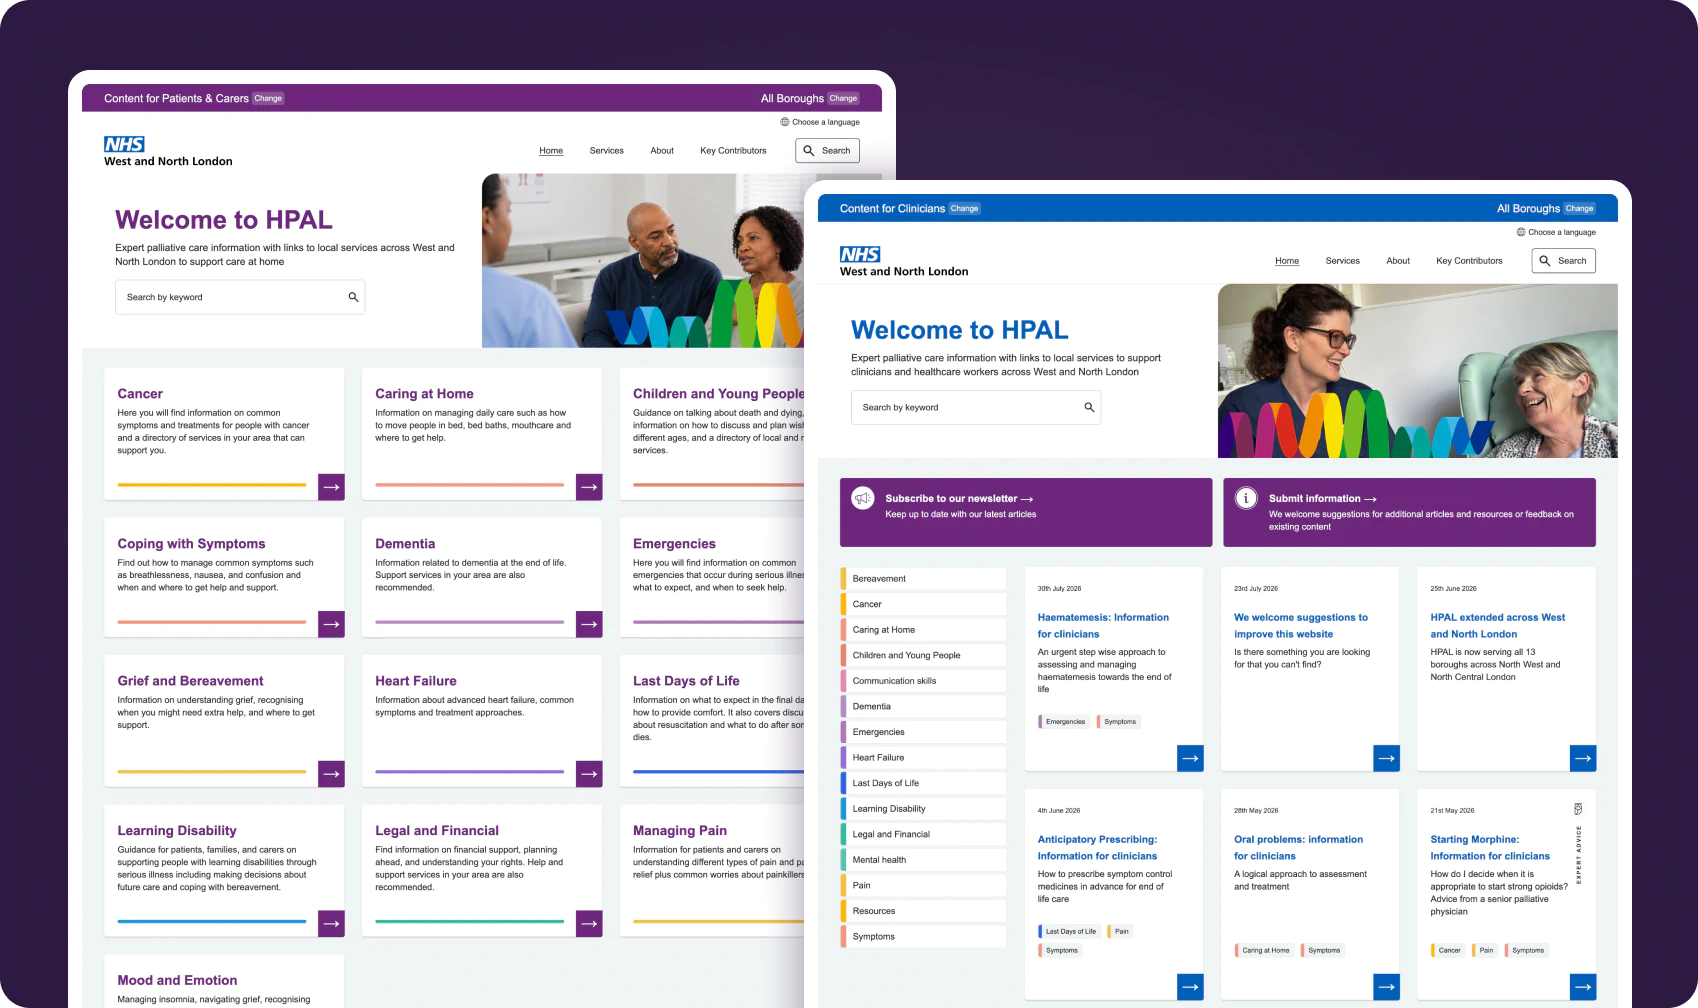
Task: Click the megaphone icon in the newsletter banner
Action: tap(863, 498)
